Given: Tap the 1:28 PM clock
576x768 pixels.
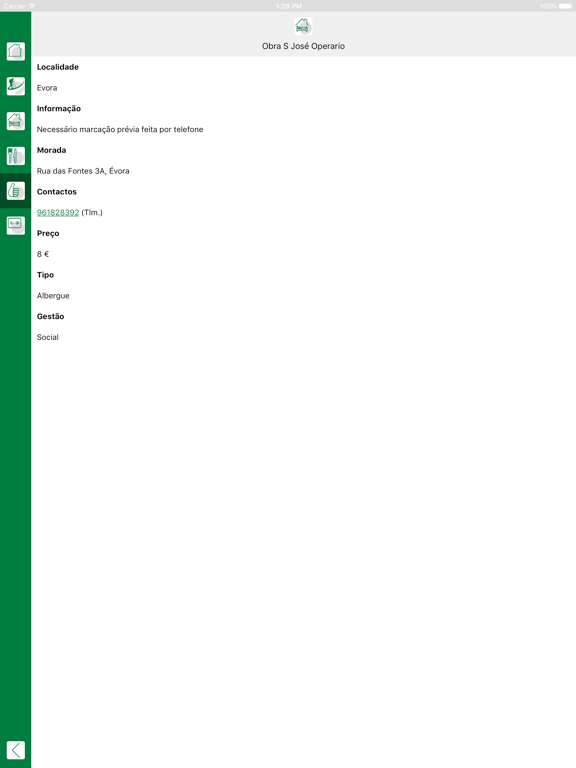Looking at the screenshot, I should coord(288,6).
